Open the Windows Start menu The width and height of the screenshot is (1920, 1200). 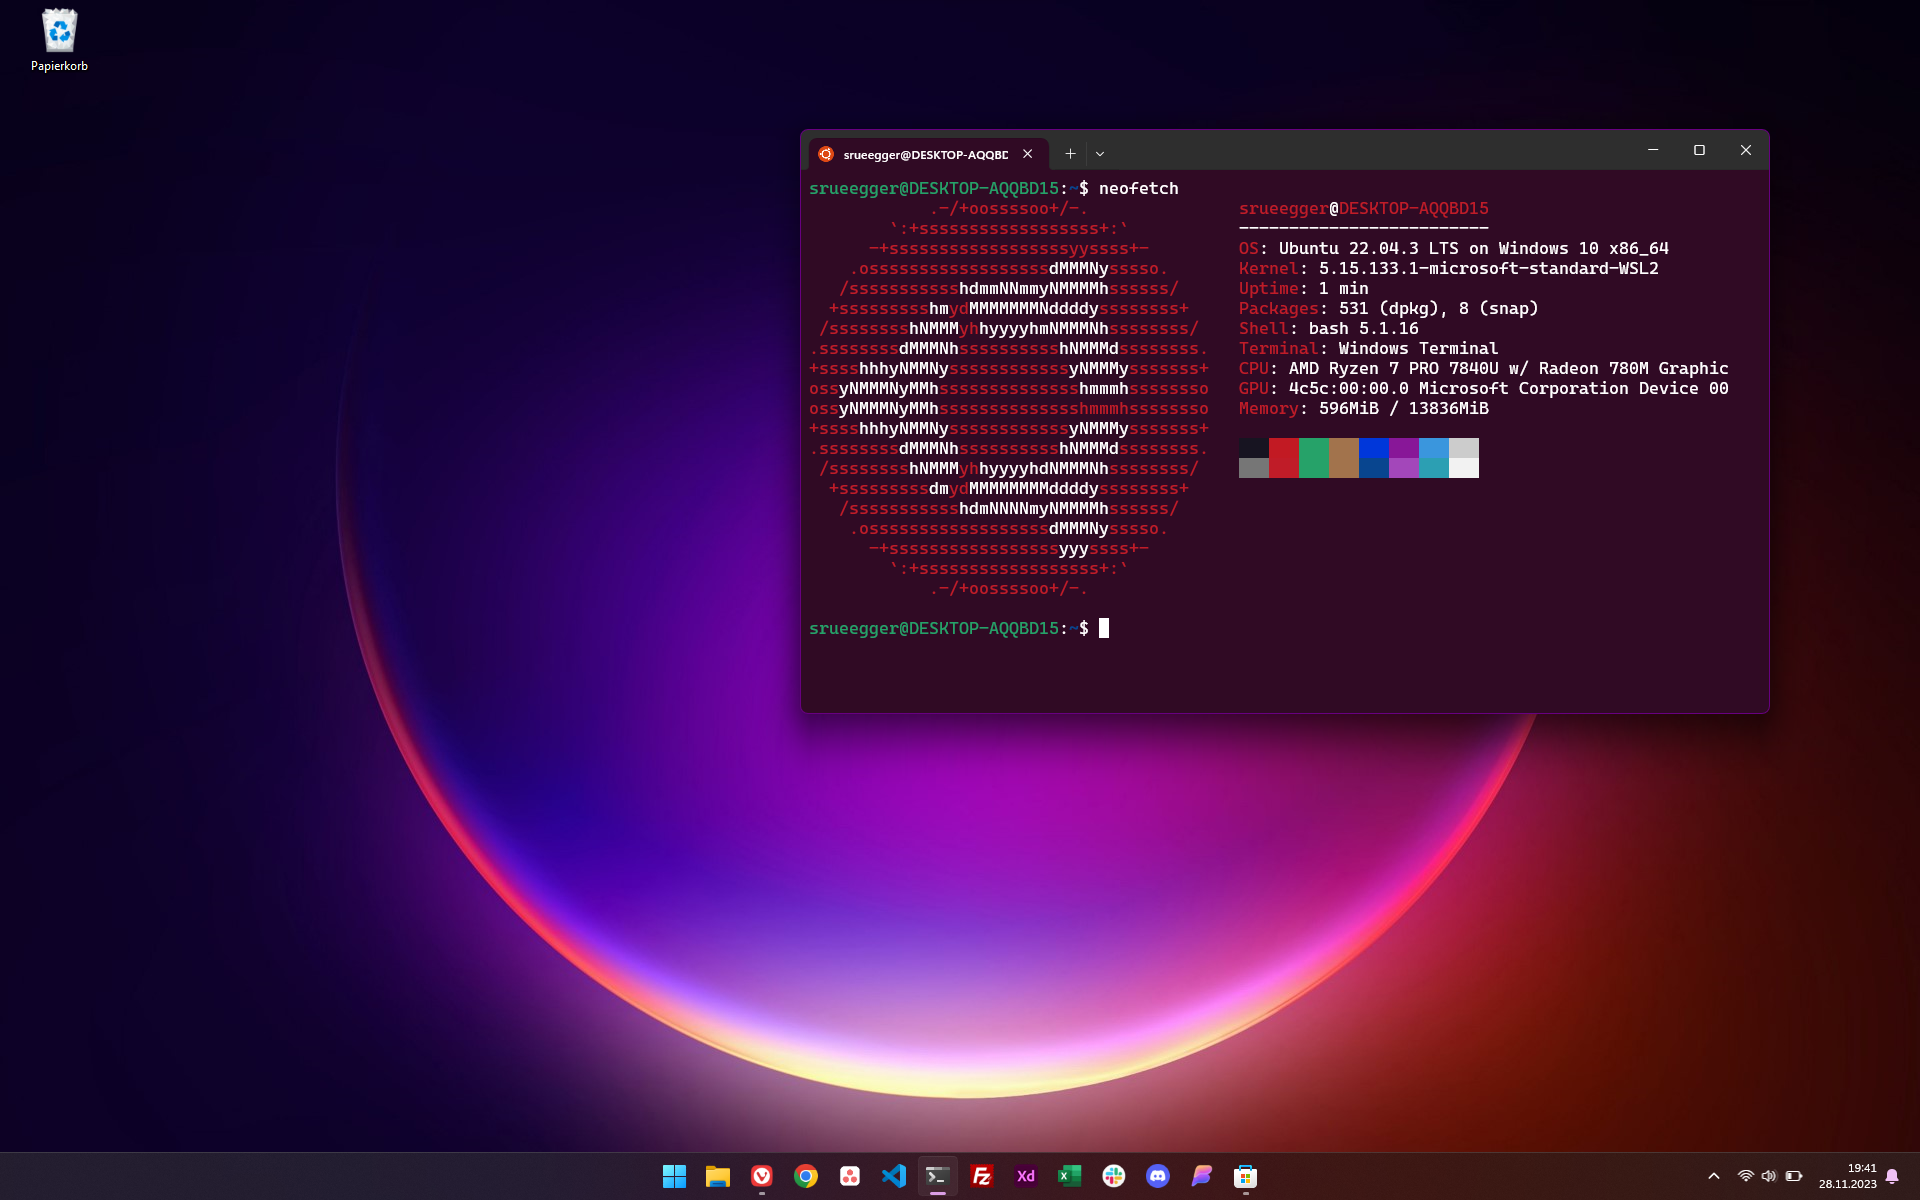point(675,1177)
